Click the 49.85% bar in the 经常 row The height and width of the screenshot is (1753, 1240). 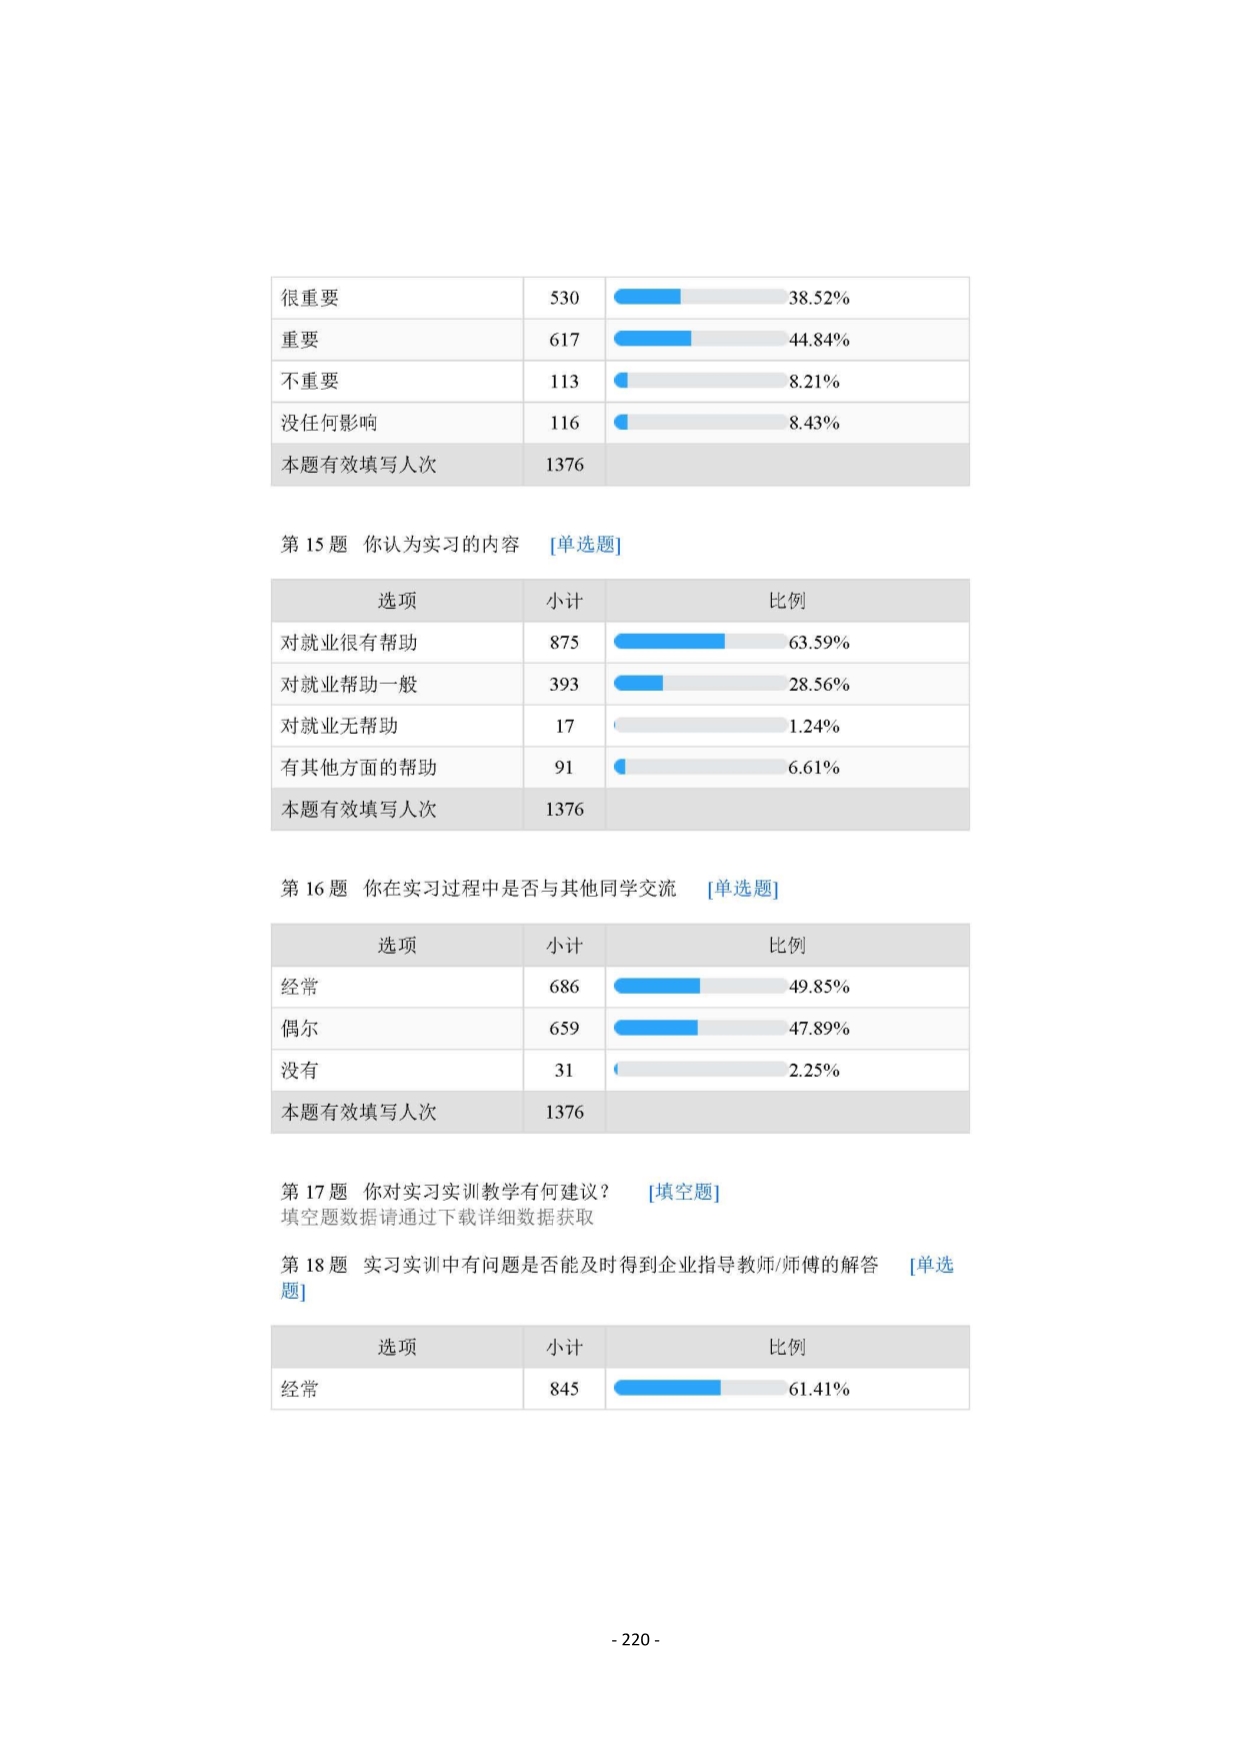[699, 987]
